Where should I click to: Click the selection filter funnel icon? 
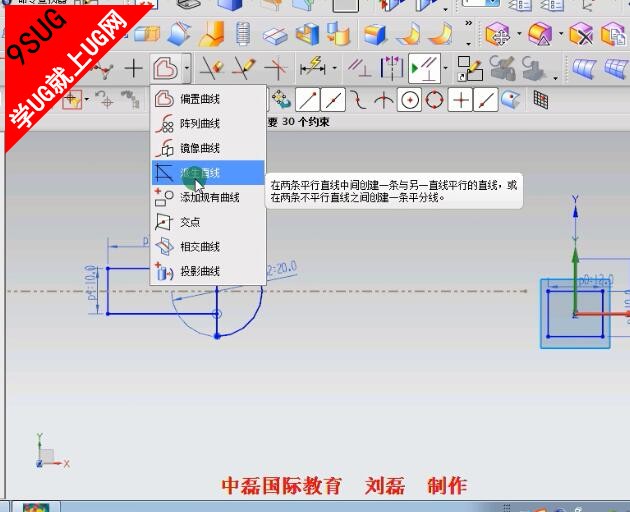[72, 99]
